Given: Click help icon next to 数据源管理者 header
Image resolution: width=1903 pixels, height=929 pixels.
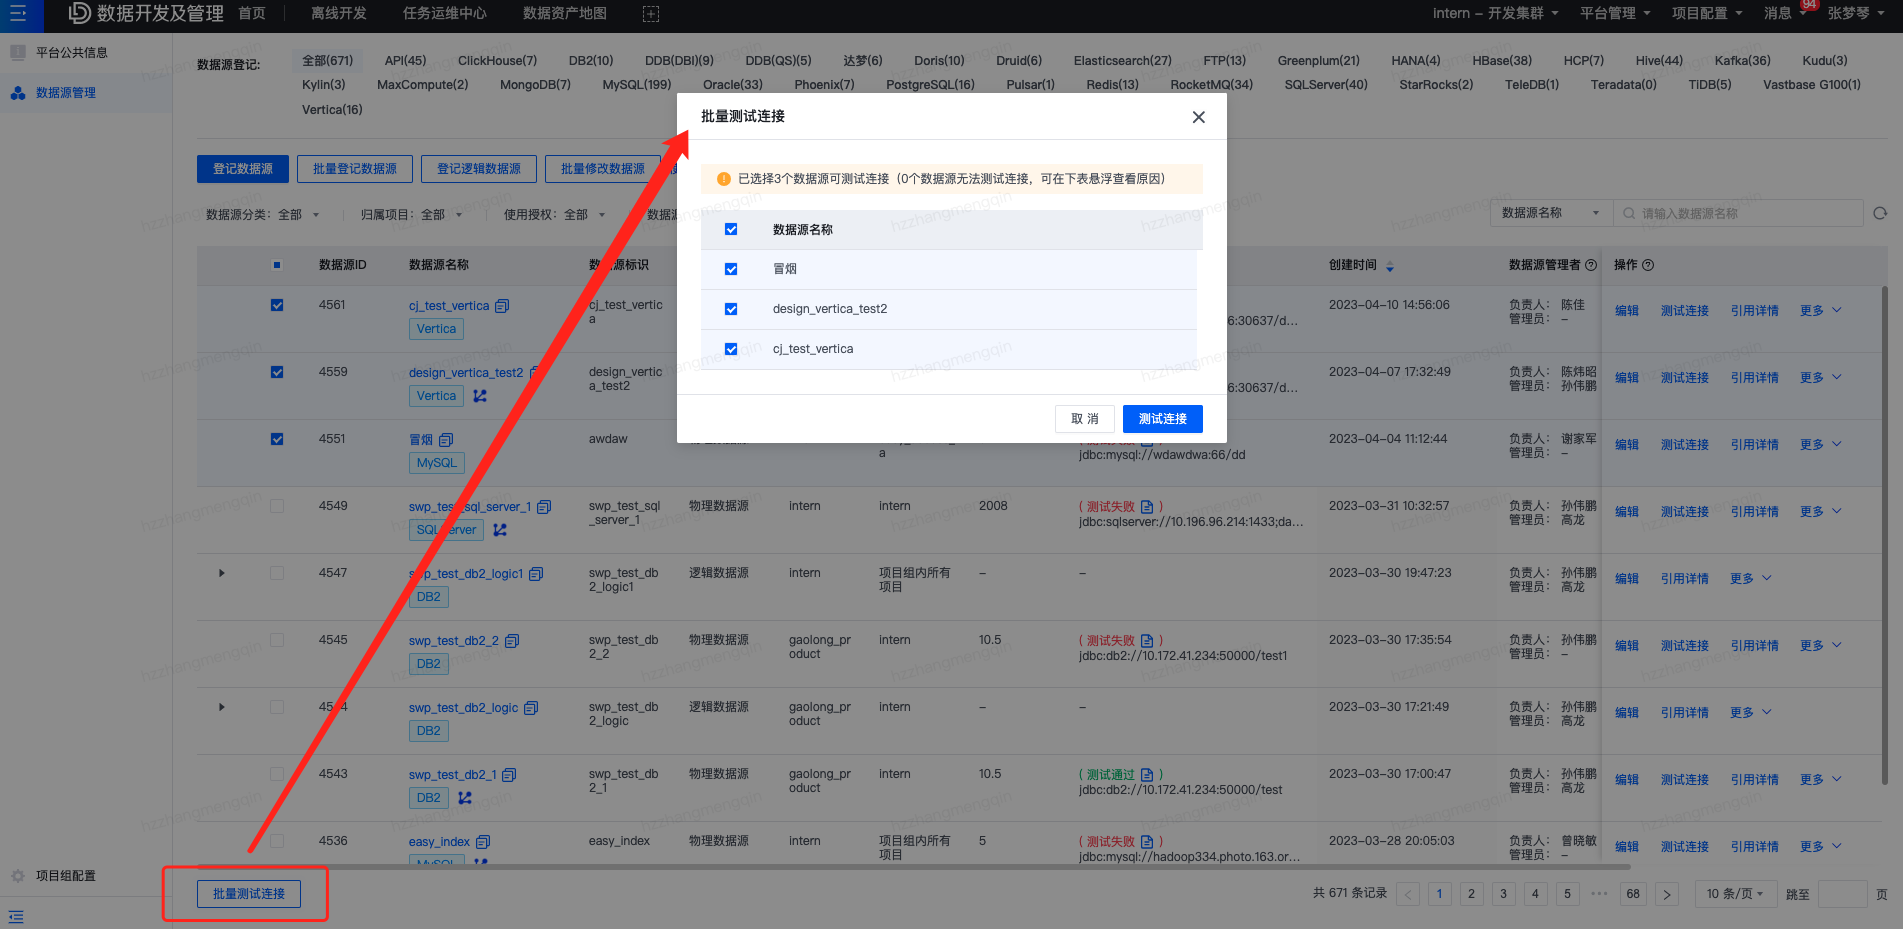Looking at the screenshot, I should click(1591, 265).
